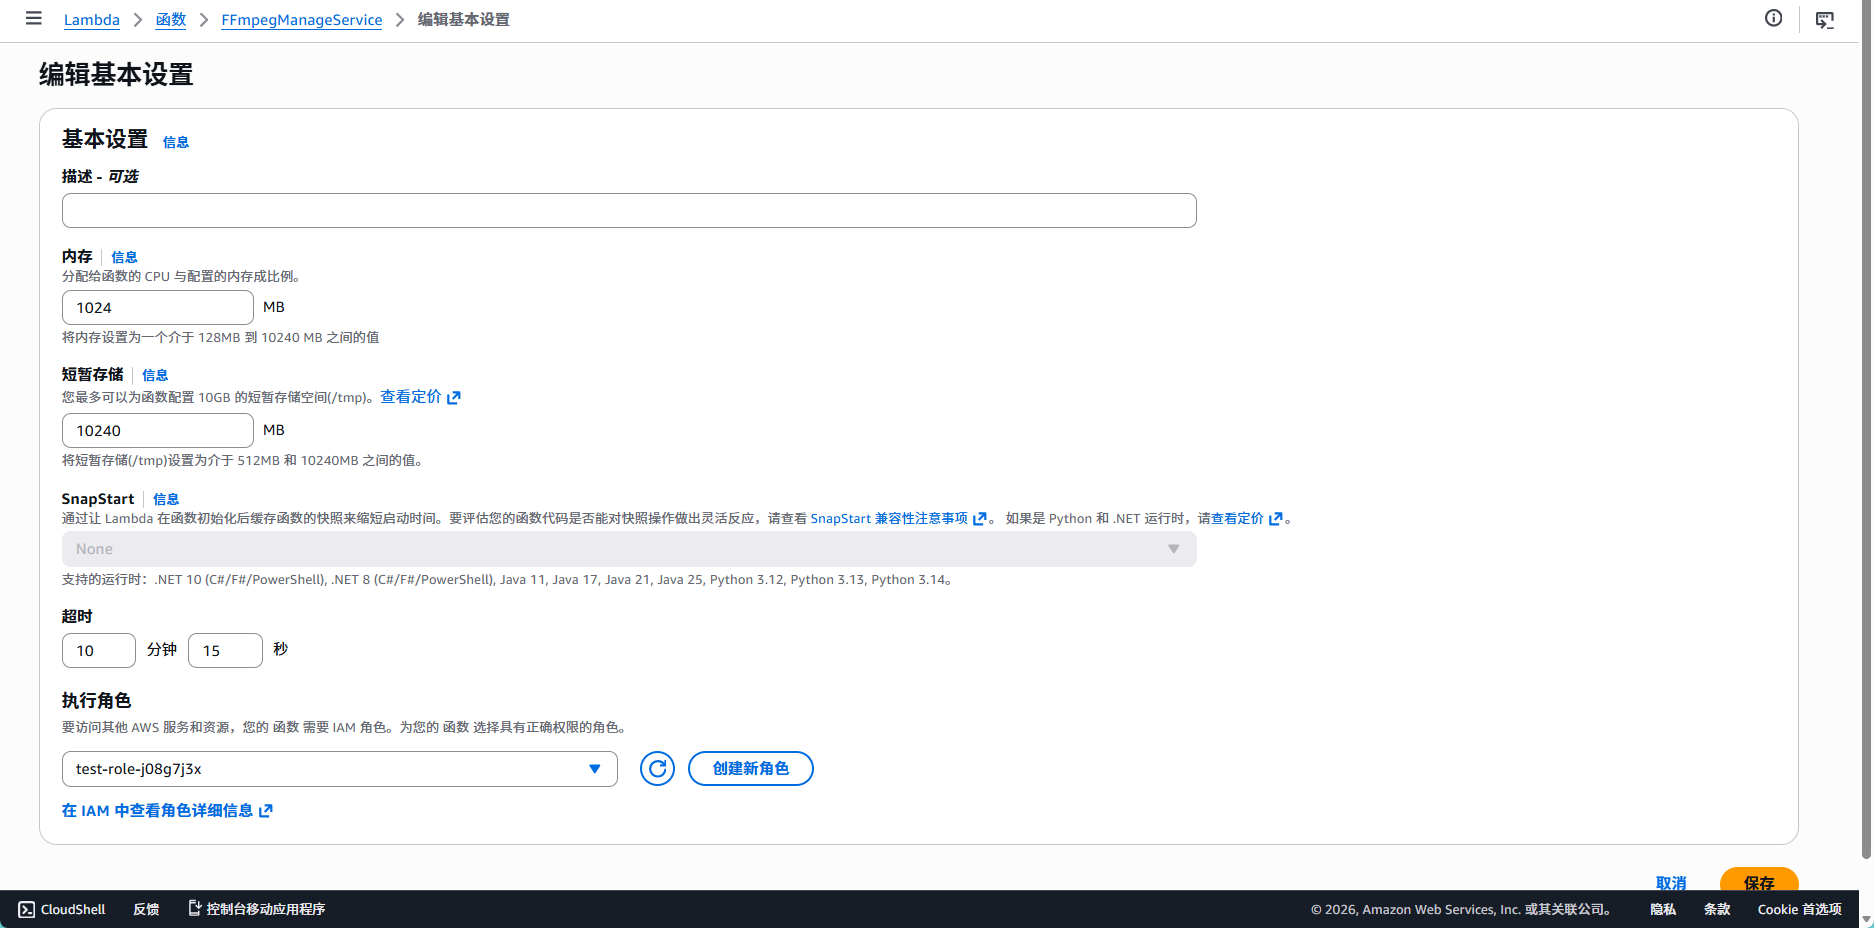The width and height of the screenshot is (1874, 928).
Task: Click the info circle icon in header
Action: (1773, 18)
